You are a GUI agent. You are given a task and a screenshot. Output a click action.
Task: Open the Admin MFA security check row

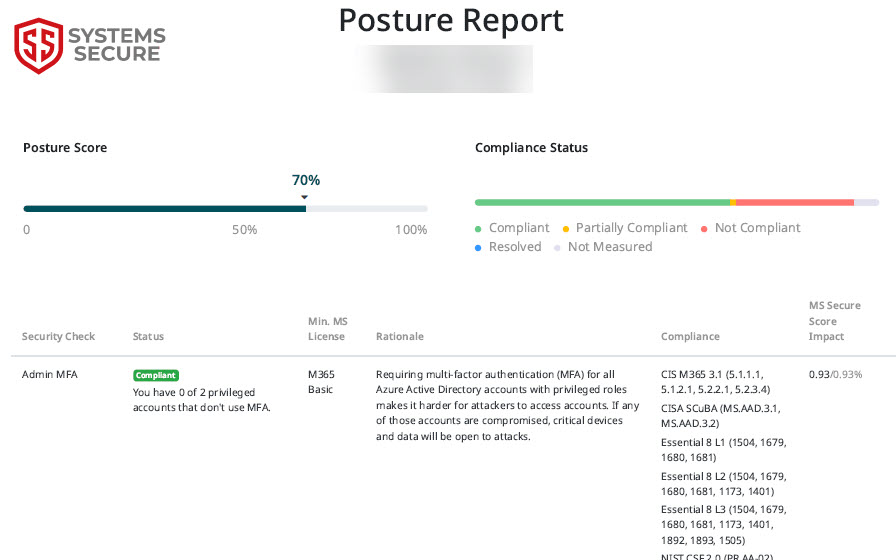click(x=49, y=375)
